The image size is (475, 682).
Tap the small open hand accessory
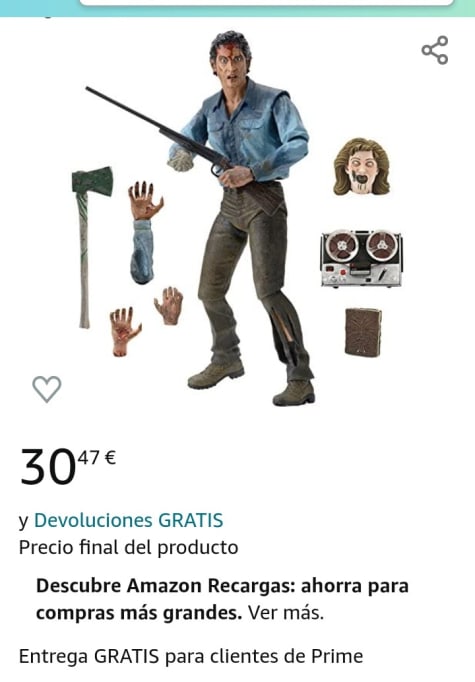[x=169, y=305]
